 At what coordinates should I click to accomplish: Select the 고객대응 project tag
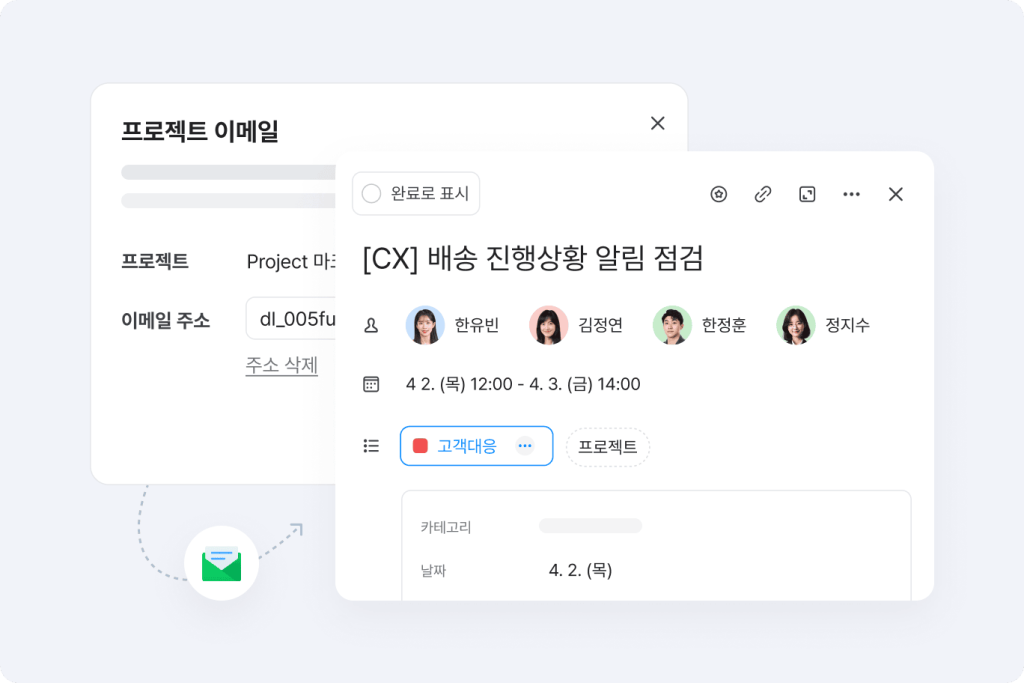click(476, 446)
